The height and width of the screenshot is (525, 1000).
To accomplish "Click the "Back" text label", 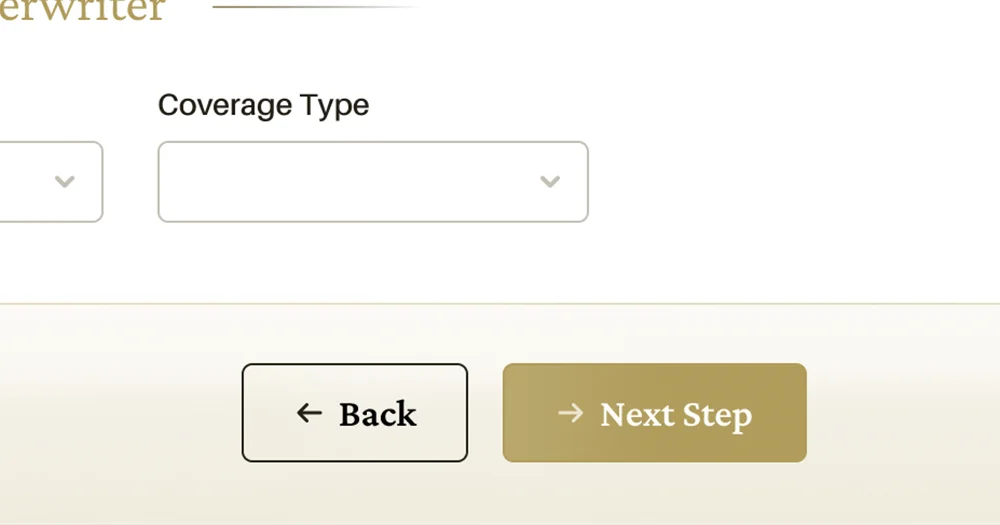I will coord(377,414).
